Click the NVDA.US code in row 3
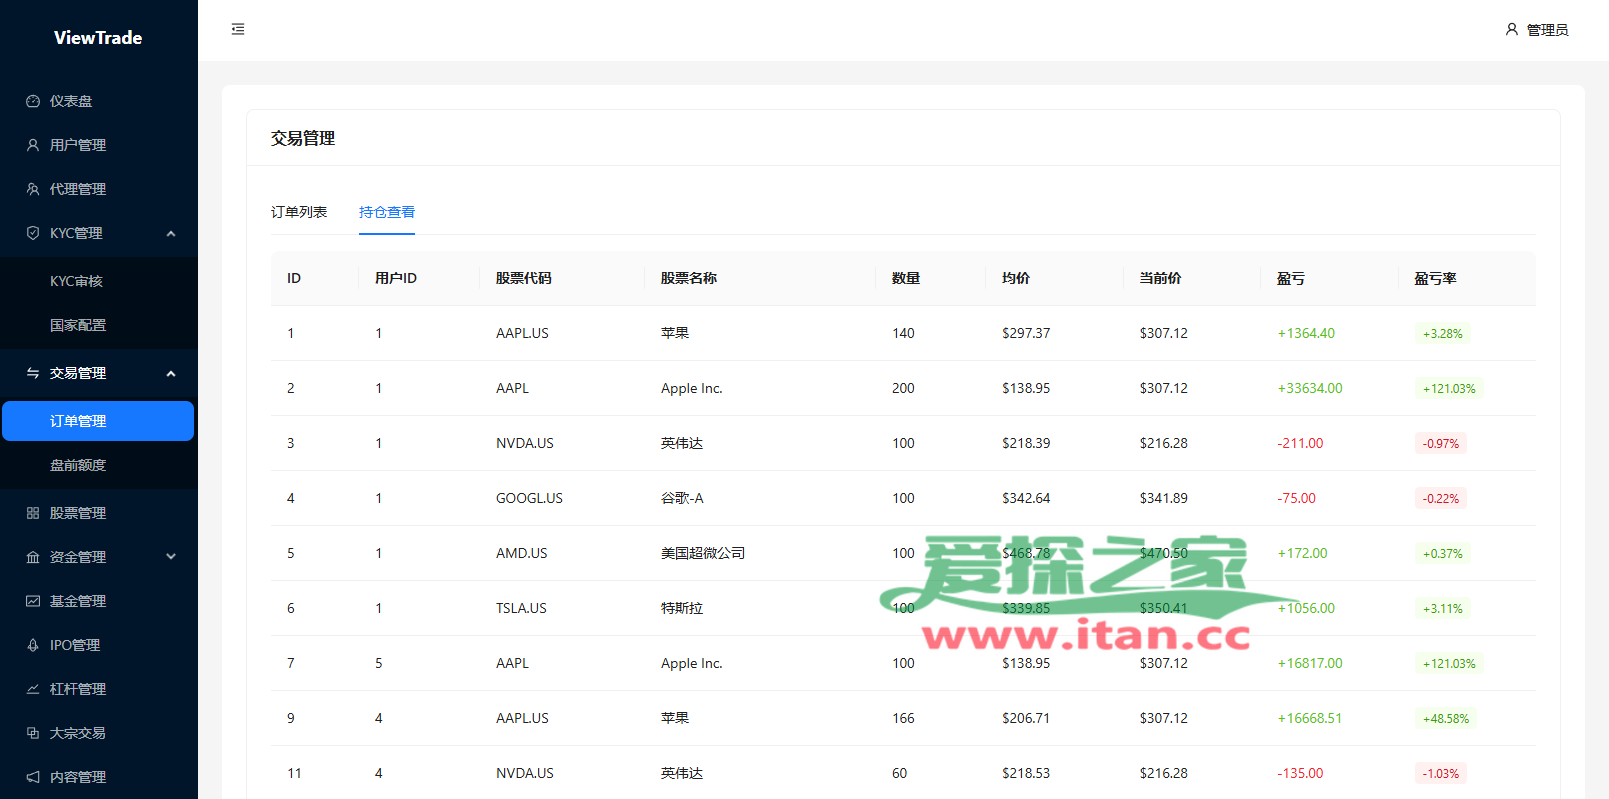This screenshot has height=799, width=1609. point(525,443)
